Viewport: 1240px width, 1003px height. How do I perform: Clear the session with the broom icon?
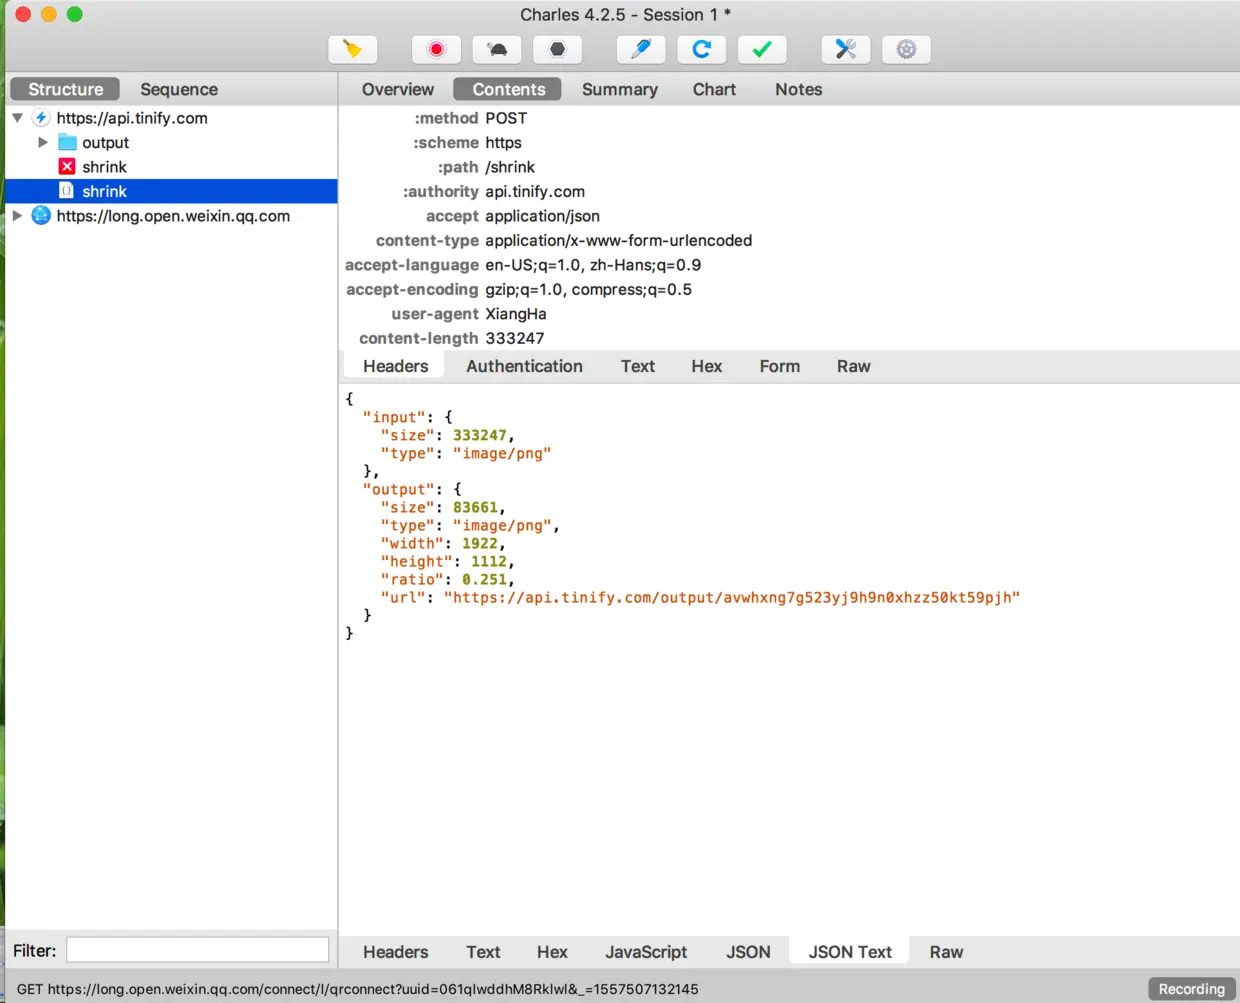(352, 49)
